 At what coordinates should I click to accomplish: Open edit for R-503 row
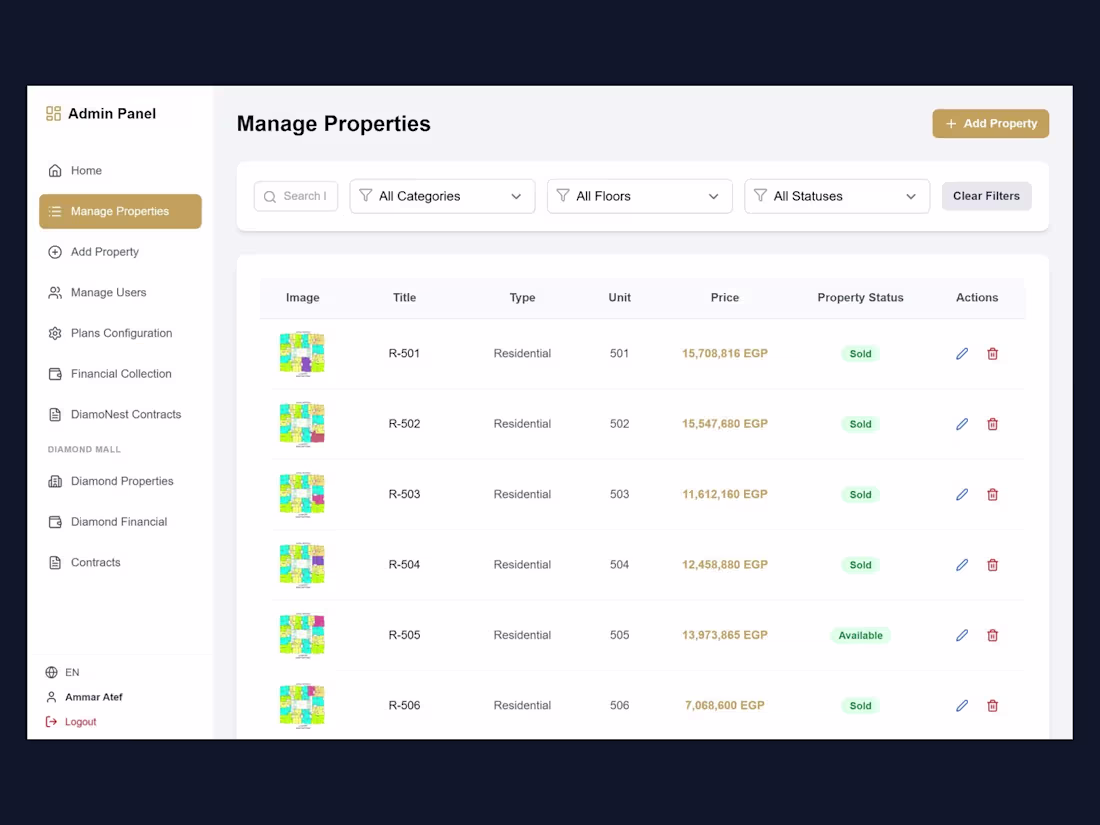[x=962, y=495]
